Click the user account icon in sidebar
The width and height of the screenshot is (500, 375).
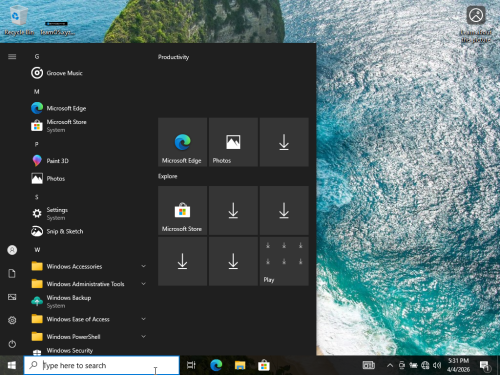pyautogui.click(x=12, y=250)
